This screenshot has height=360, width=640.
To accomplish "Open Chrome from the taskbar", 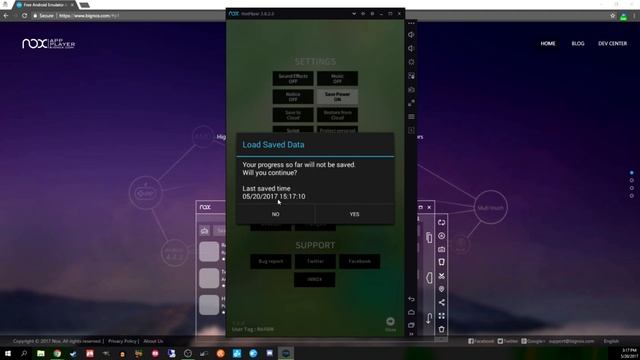I will pyautogui.click(x=57, y=353).
